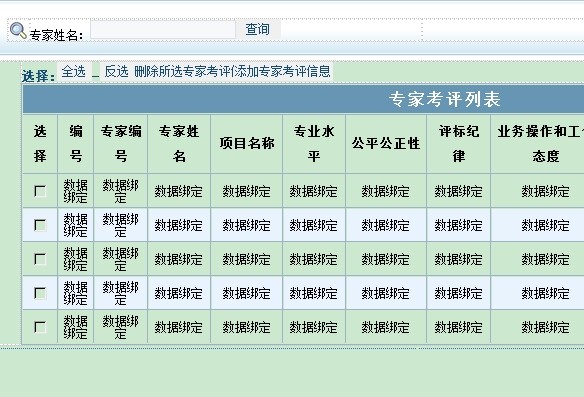The width and height of the screenshot is (584, 397).
Task: Click second row 专家编号 数据绑定 cell
Action: tap(121, 225)
